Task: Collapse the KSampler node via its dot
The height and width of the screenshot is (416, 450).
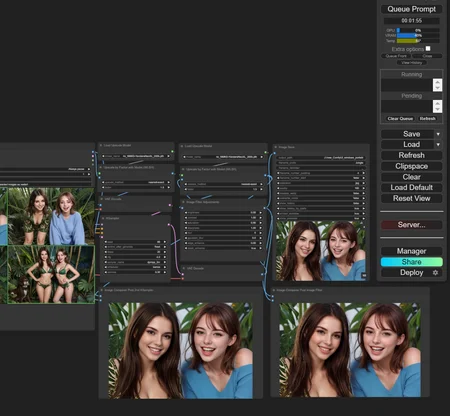Action: click(x=103, y=218)
